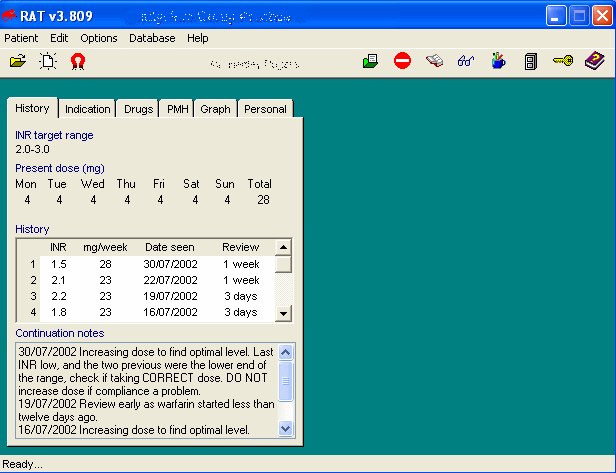This screenshot has height=473, width=616.
Task: Open the Database menu
Action: pos(152,38)
